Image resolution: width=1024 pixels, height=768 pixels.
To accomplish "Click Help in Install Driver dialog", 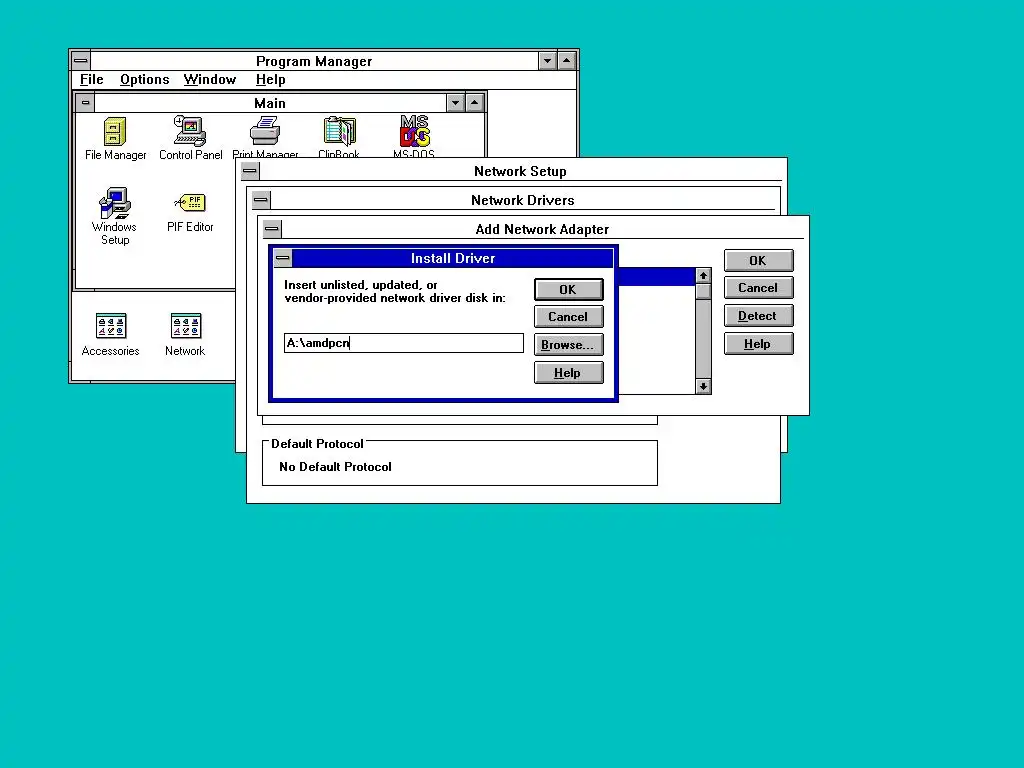I will [568, 373].
